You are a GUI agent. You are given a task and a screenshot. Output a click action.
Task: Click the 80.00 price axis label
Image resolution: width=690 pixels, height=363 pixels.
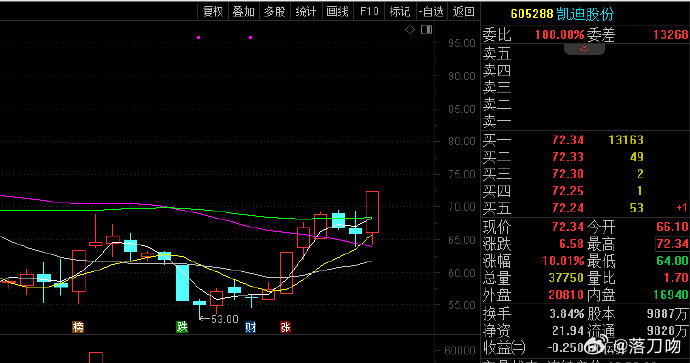[x=462, y=141]
